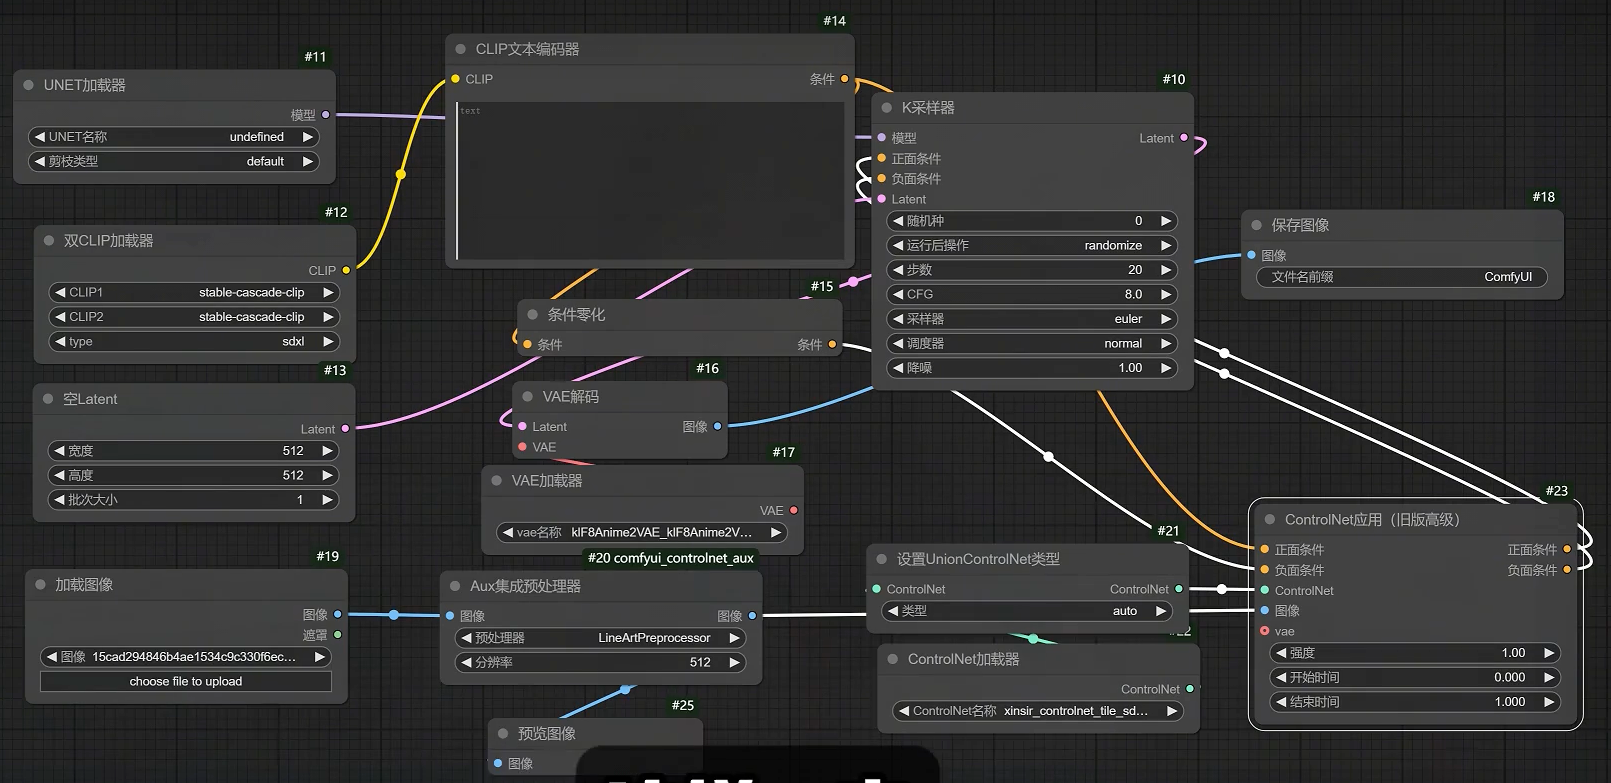Click the Latent output port on 空Latent node
1611x783 pixels.
346,429
